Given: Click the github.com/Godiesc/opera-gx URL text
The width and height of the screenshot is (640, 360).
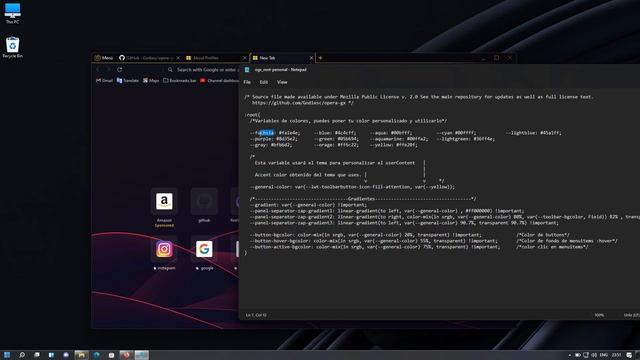Looking at the screenshot, I should click(x=299, y=103).
